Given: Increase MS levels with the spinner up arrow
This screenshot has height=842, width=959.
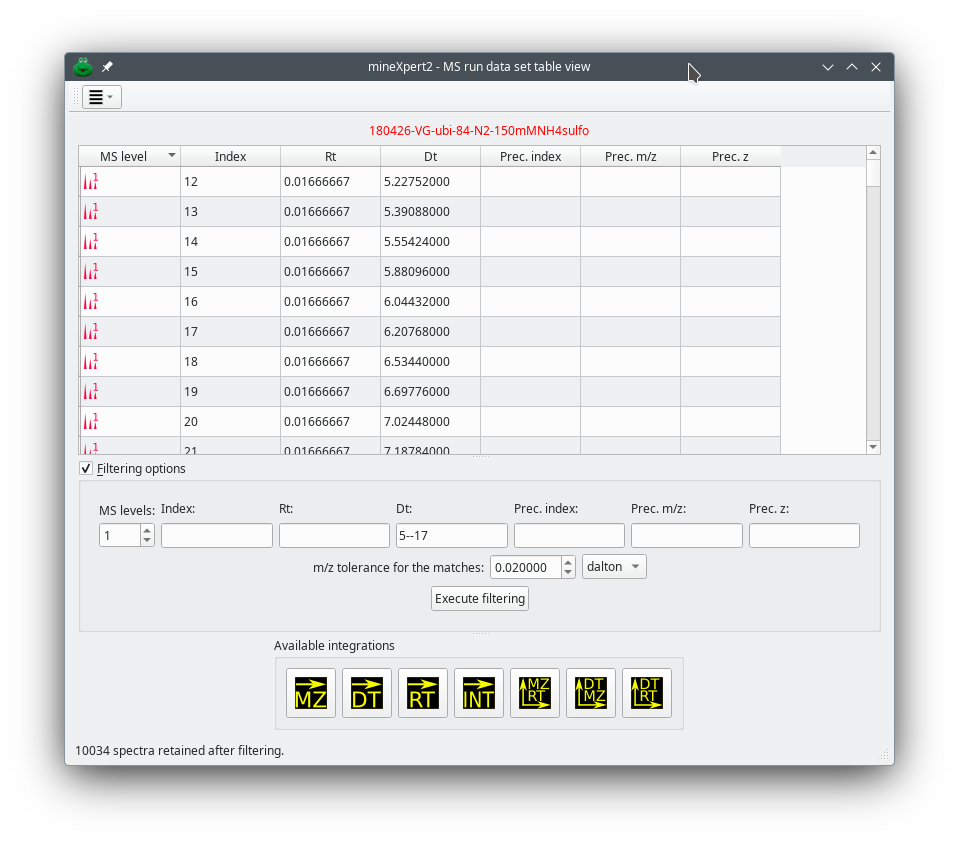Looking at the screenshot, I should (146, 530).
